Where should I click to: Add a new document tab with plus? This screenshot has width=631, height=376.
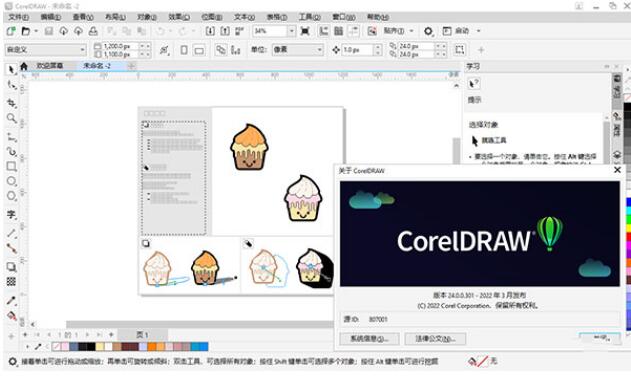(132, 66)
